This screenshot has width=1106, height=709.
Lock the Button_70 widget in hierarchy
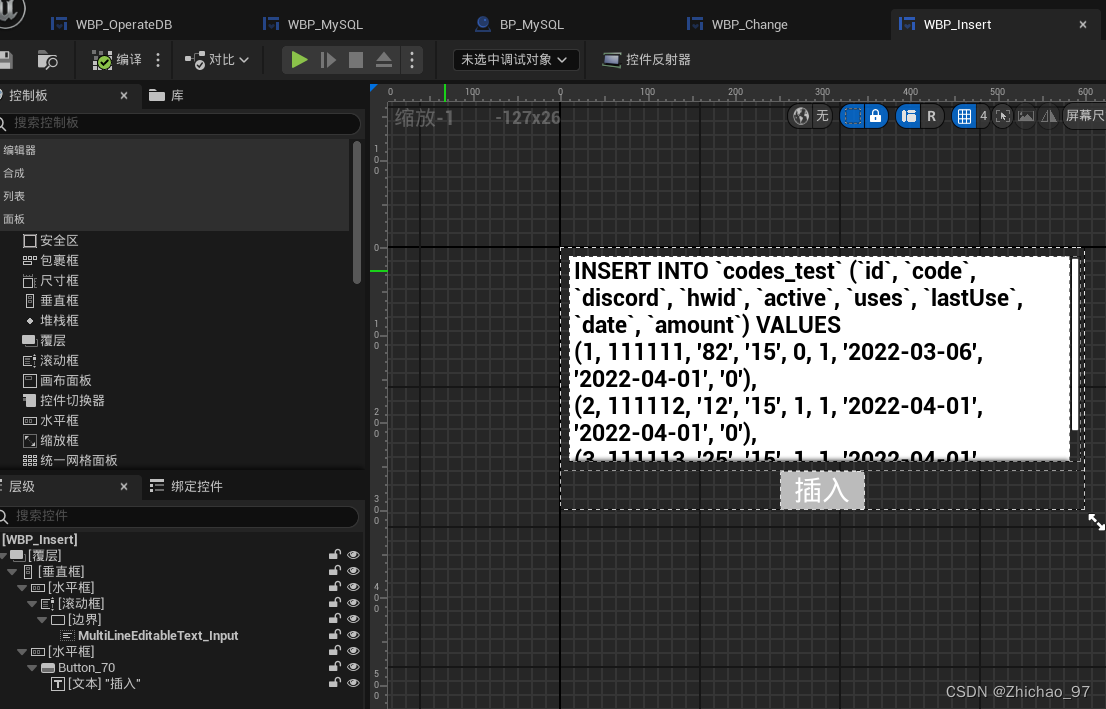335,667
